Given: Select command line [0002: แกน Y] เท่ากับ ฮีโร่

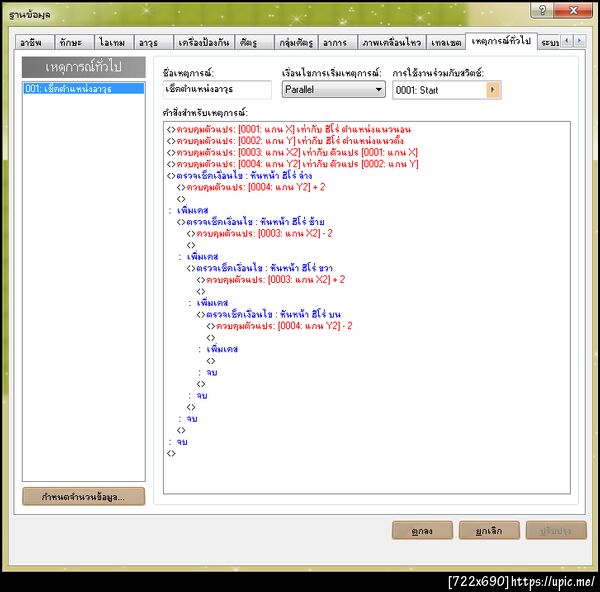Looking at the screenshot, I should (285, 141).
